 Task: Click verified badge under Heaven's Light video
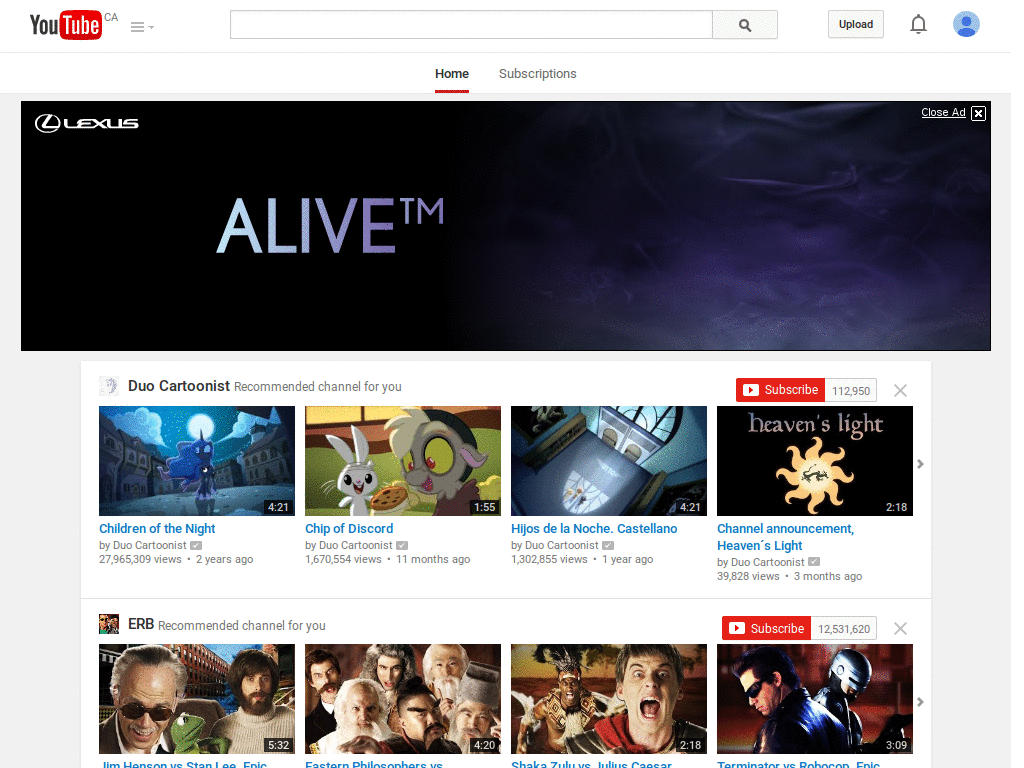(x=814, y=562)
